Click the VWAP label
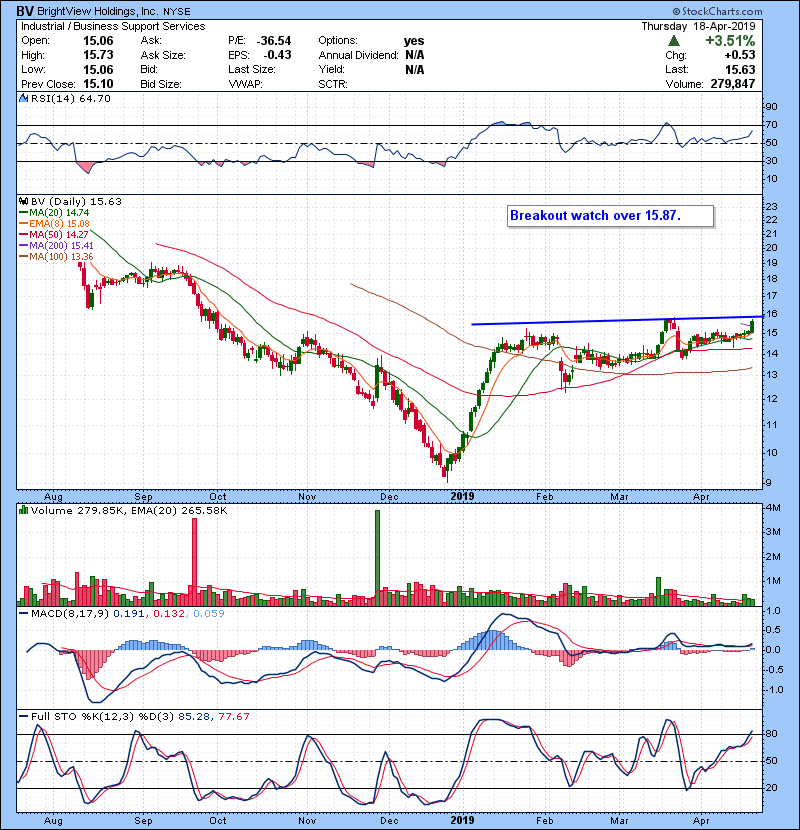 coord(245,84)
